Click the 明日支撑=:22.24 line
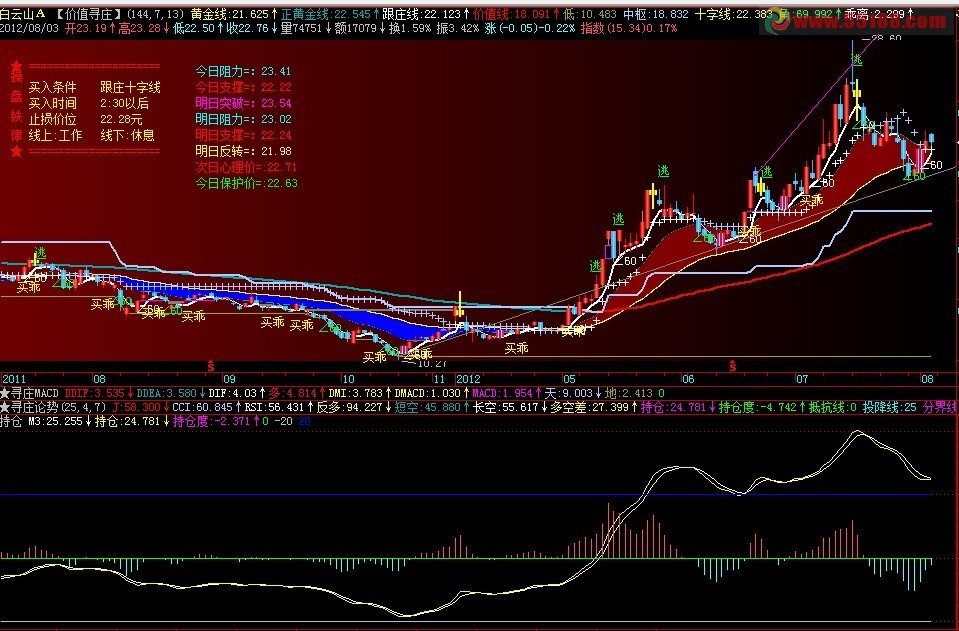 coord(243,135)
